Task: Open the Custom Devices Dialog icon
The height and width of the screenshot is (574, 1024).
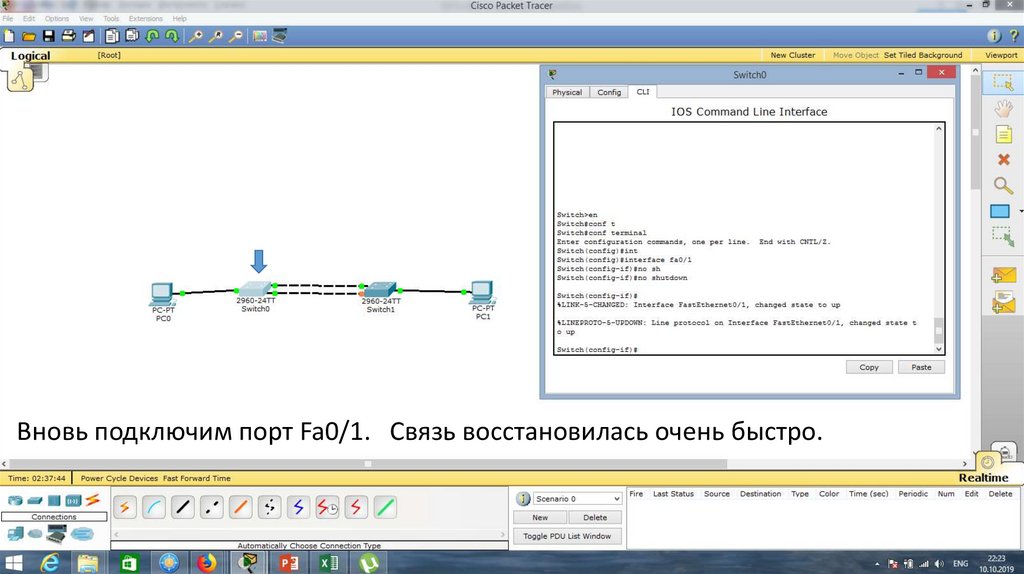Action: click(x=280, y=36)
